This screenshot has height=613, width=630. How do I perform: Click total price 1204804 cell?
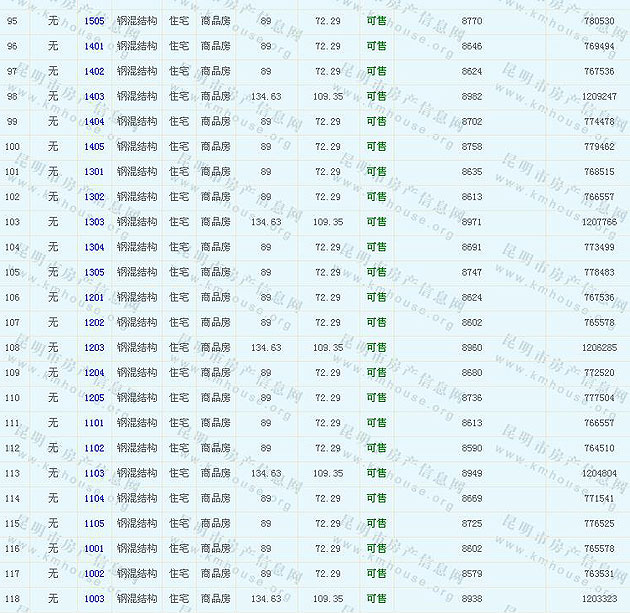coord(599,473)
